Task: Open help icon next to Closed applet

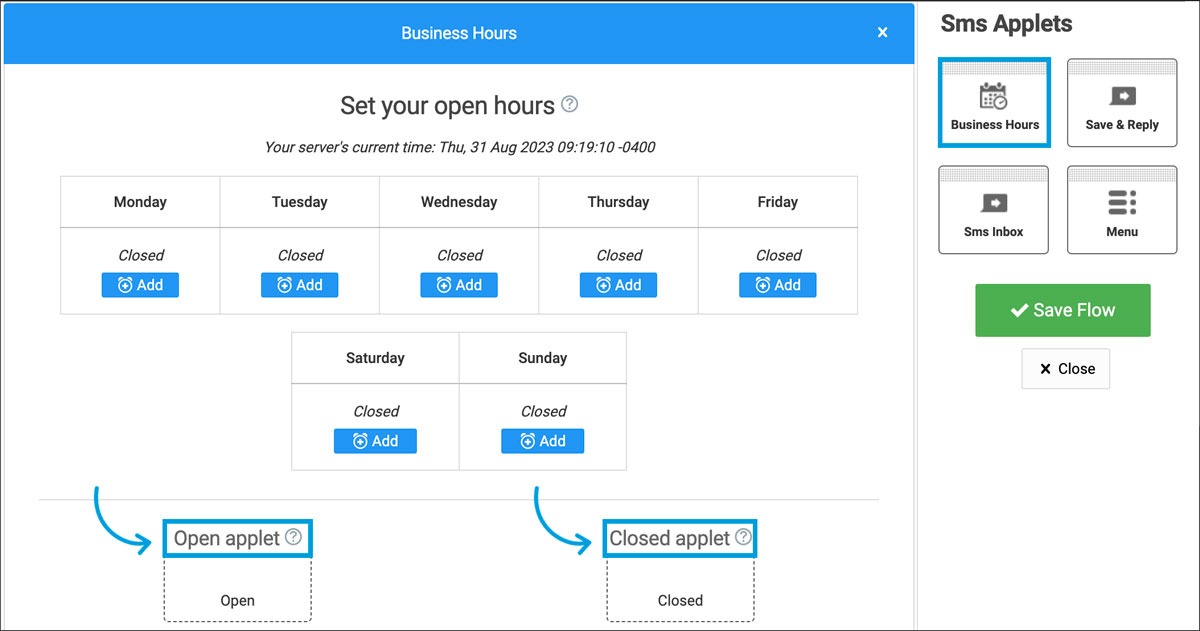Action: coord(743,537)
